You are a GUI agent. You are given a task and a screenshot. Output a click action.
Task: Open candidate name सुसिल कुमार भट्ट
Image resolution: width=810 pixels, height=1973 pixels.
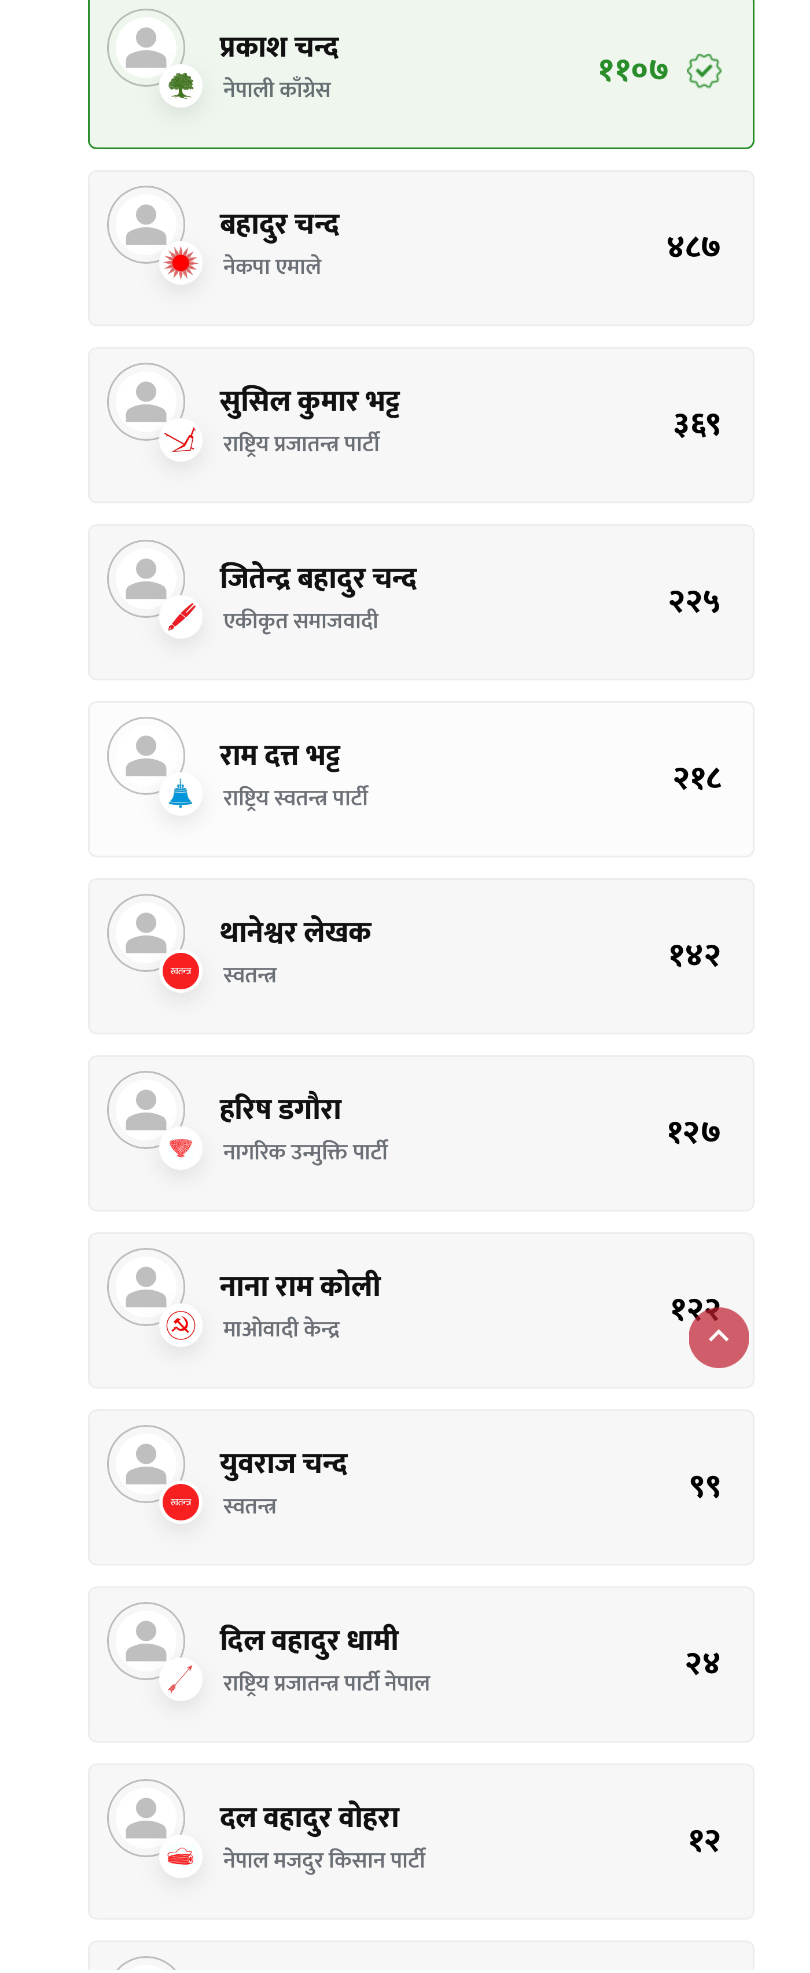pyautogui.click(x=310, y=401)
